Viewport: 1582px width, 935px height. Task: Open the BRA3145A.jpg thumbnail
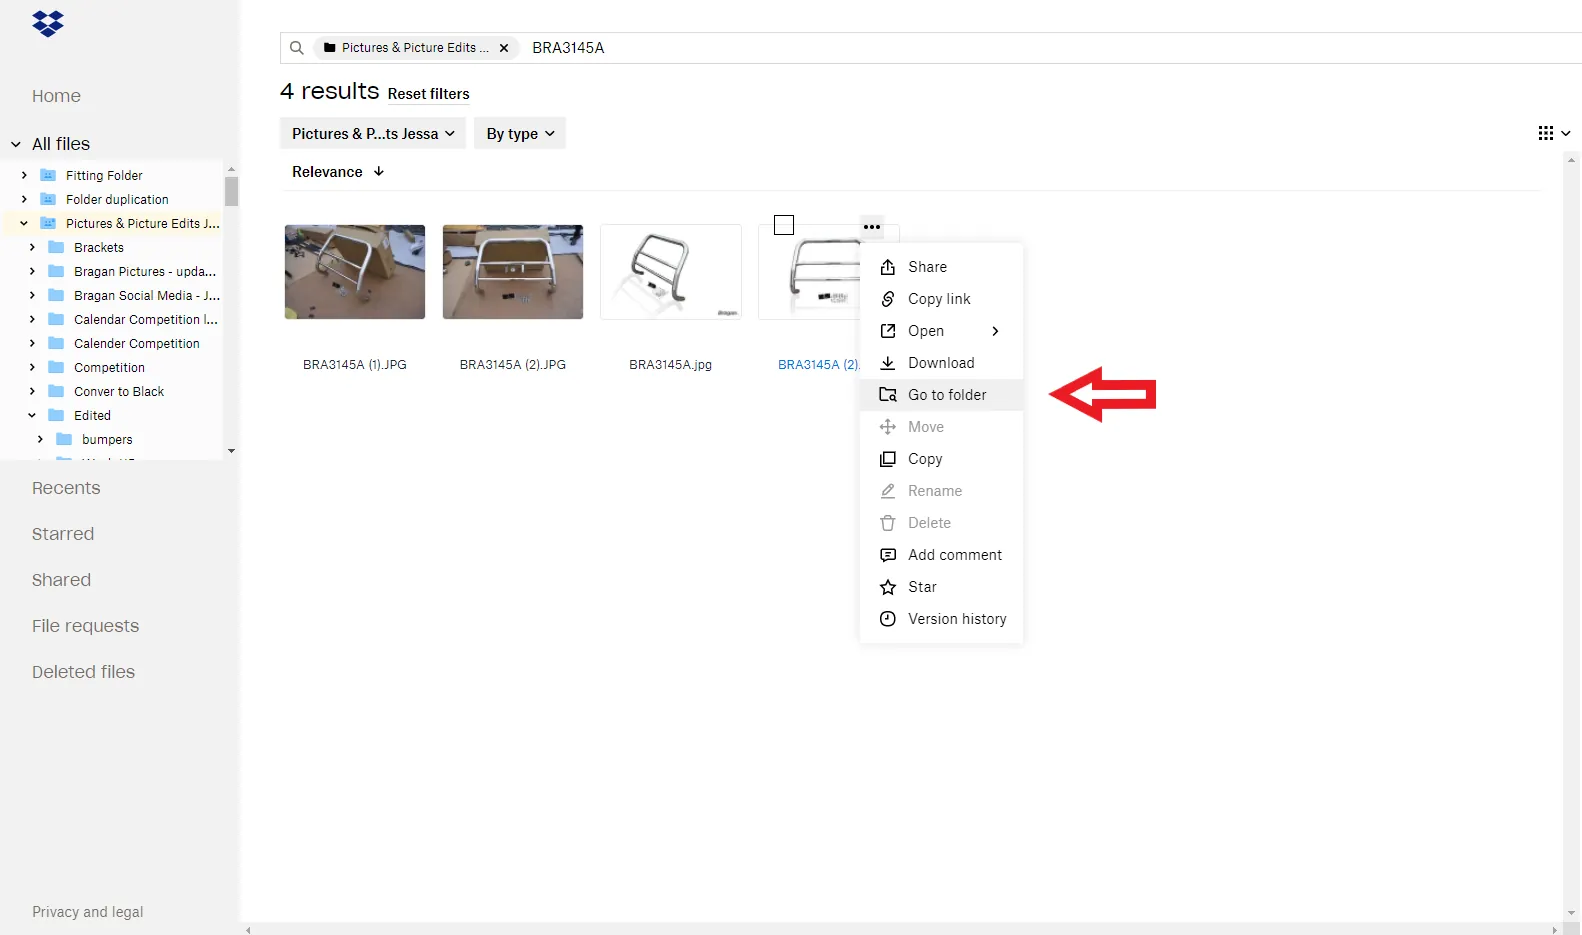pyautogui.click(x=671, y=272)
